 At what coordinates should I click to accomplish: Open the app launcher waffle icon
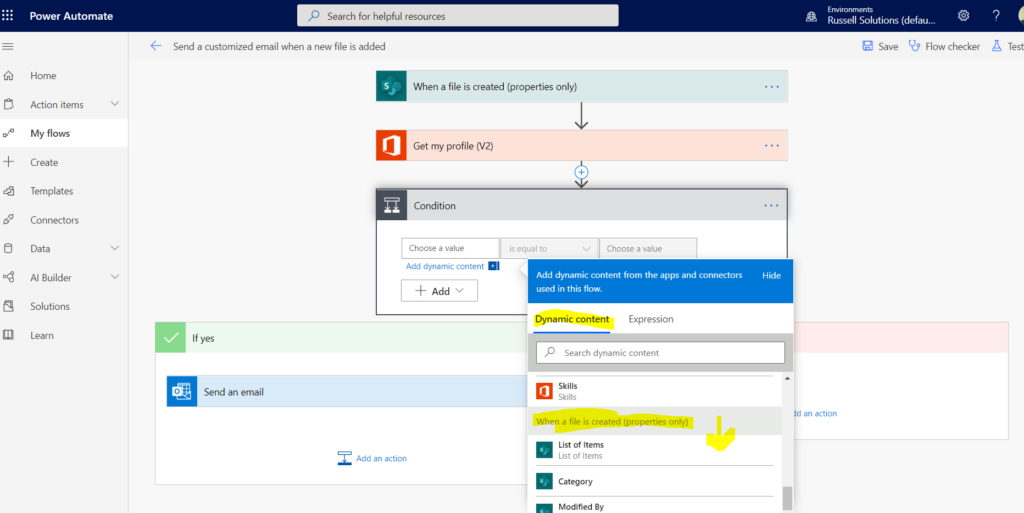7,16
